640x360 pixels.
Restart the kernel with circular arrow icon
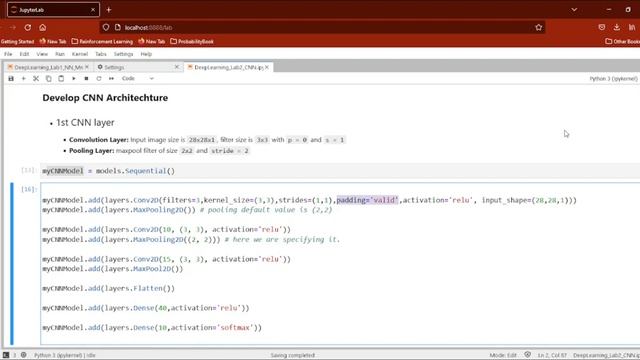pyautogui.click(x=99, y=78)
